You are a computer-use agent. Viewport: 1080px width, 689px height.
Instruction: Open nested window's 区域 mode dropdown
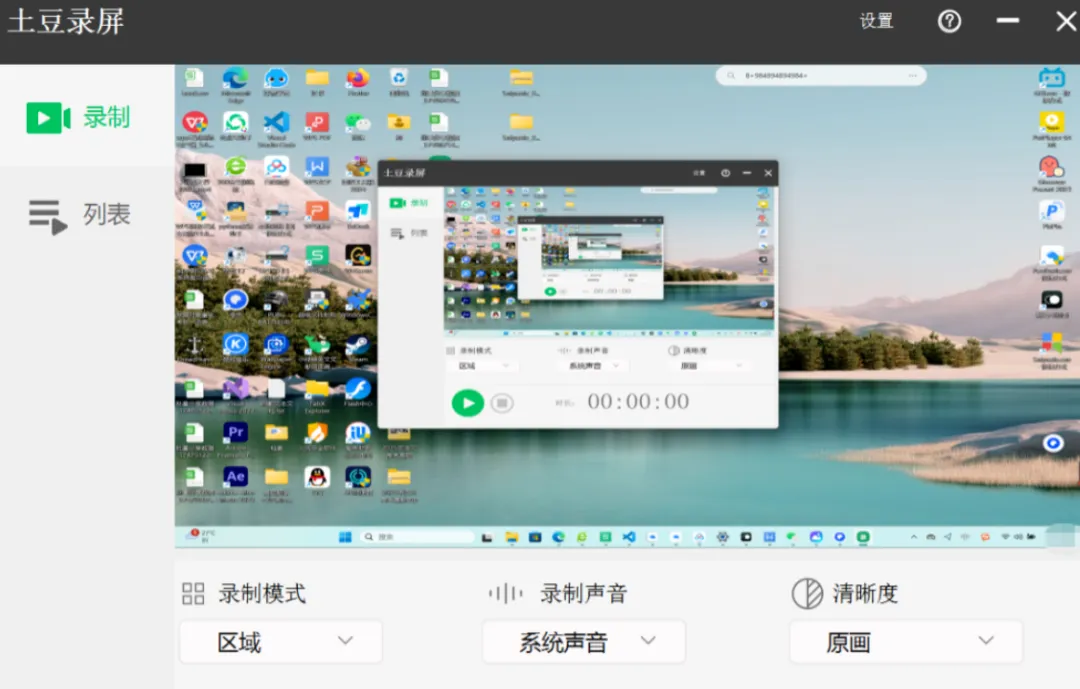pyautogui.click(x=484, y=366)
